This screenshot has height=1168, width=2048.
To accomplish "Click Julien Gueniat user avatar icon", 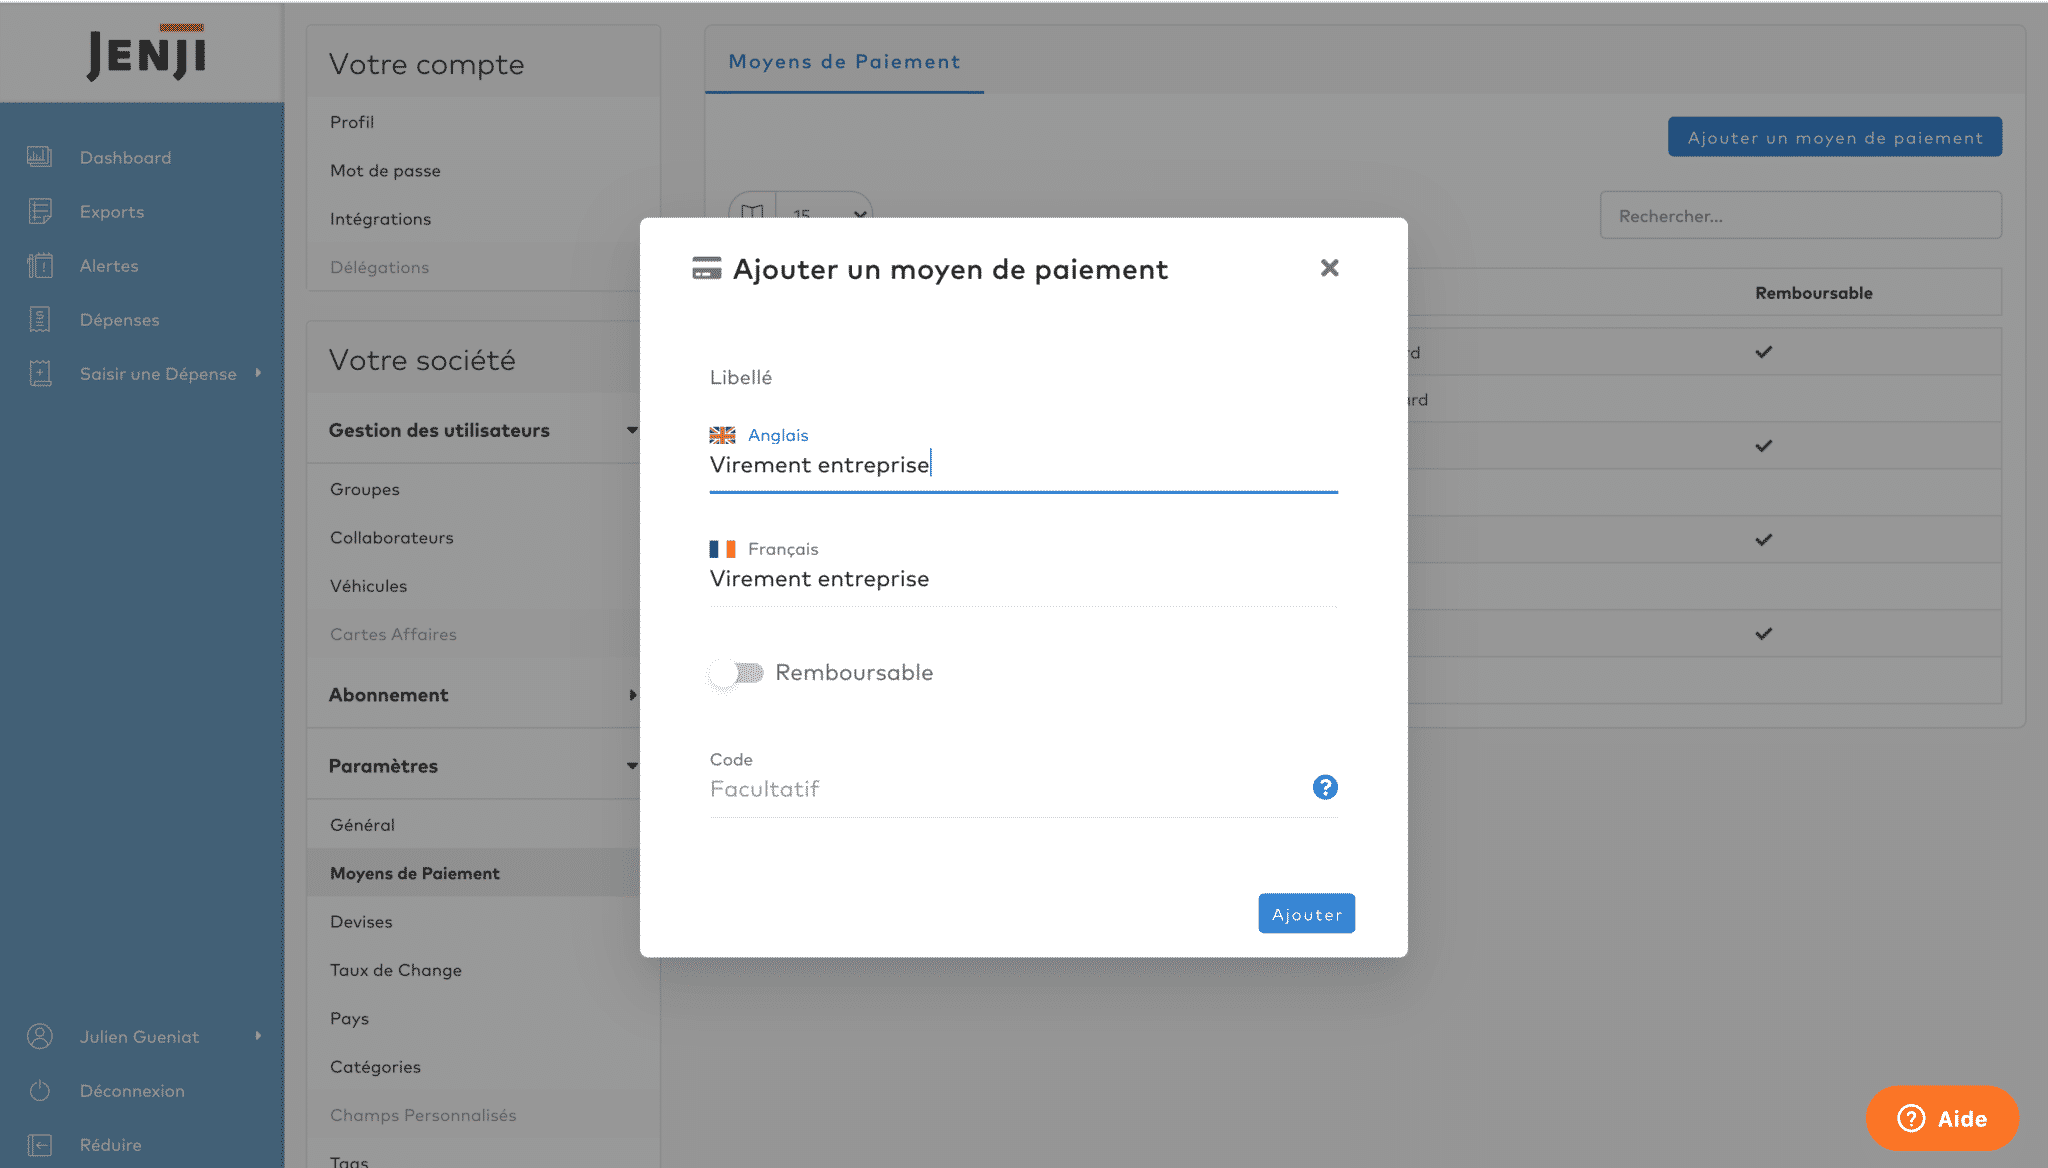I will tap(40, 1036).
